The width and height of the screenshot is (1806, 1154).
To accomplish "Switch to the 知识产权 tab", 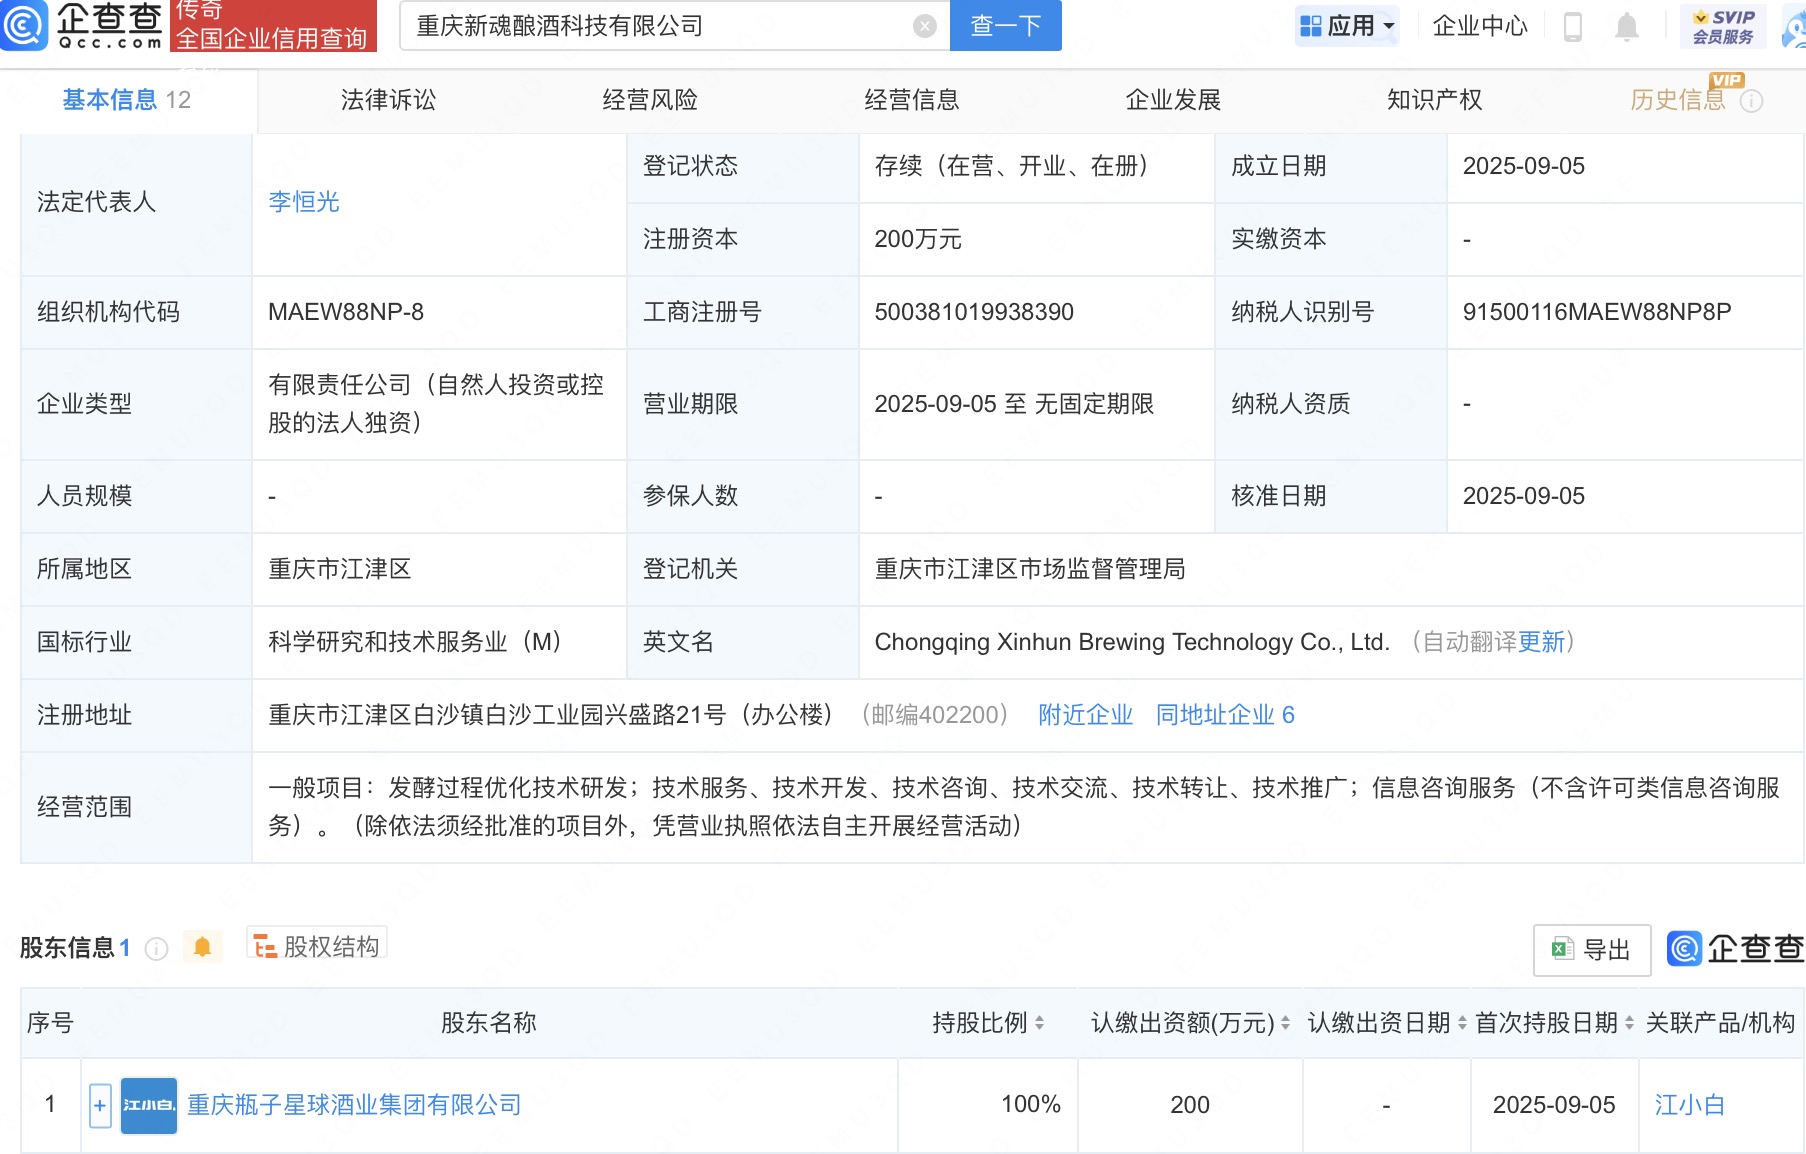I will tap(1433, 100).
